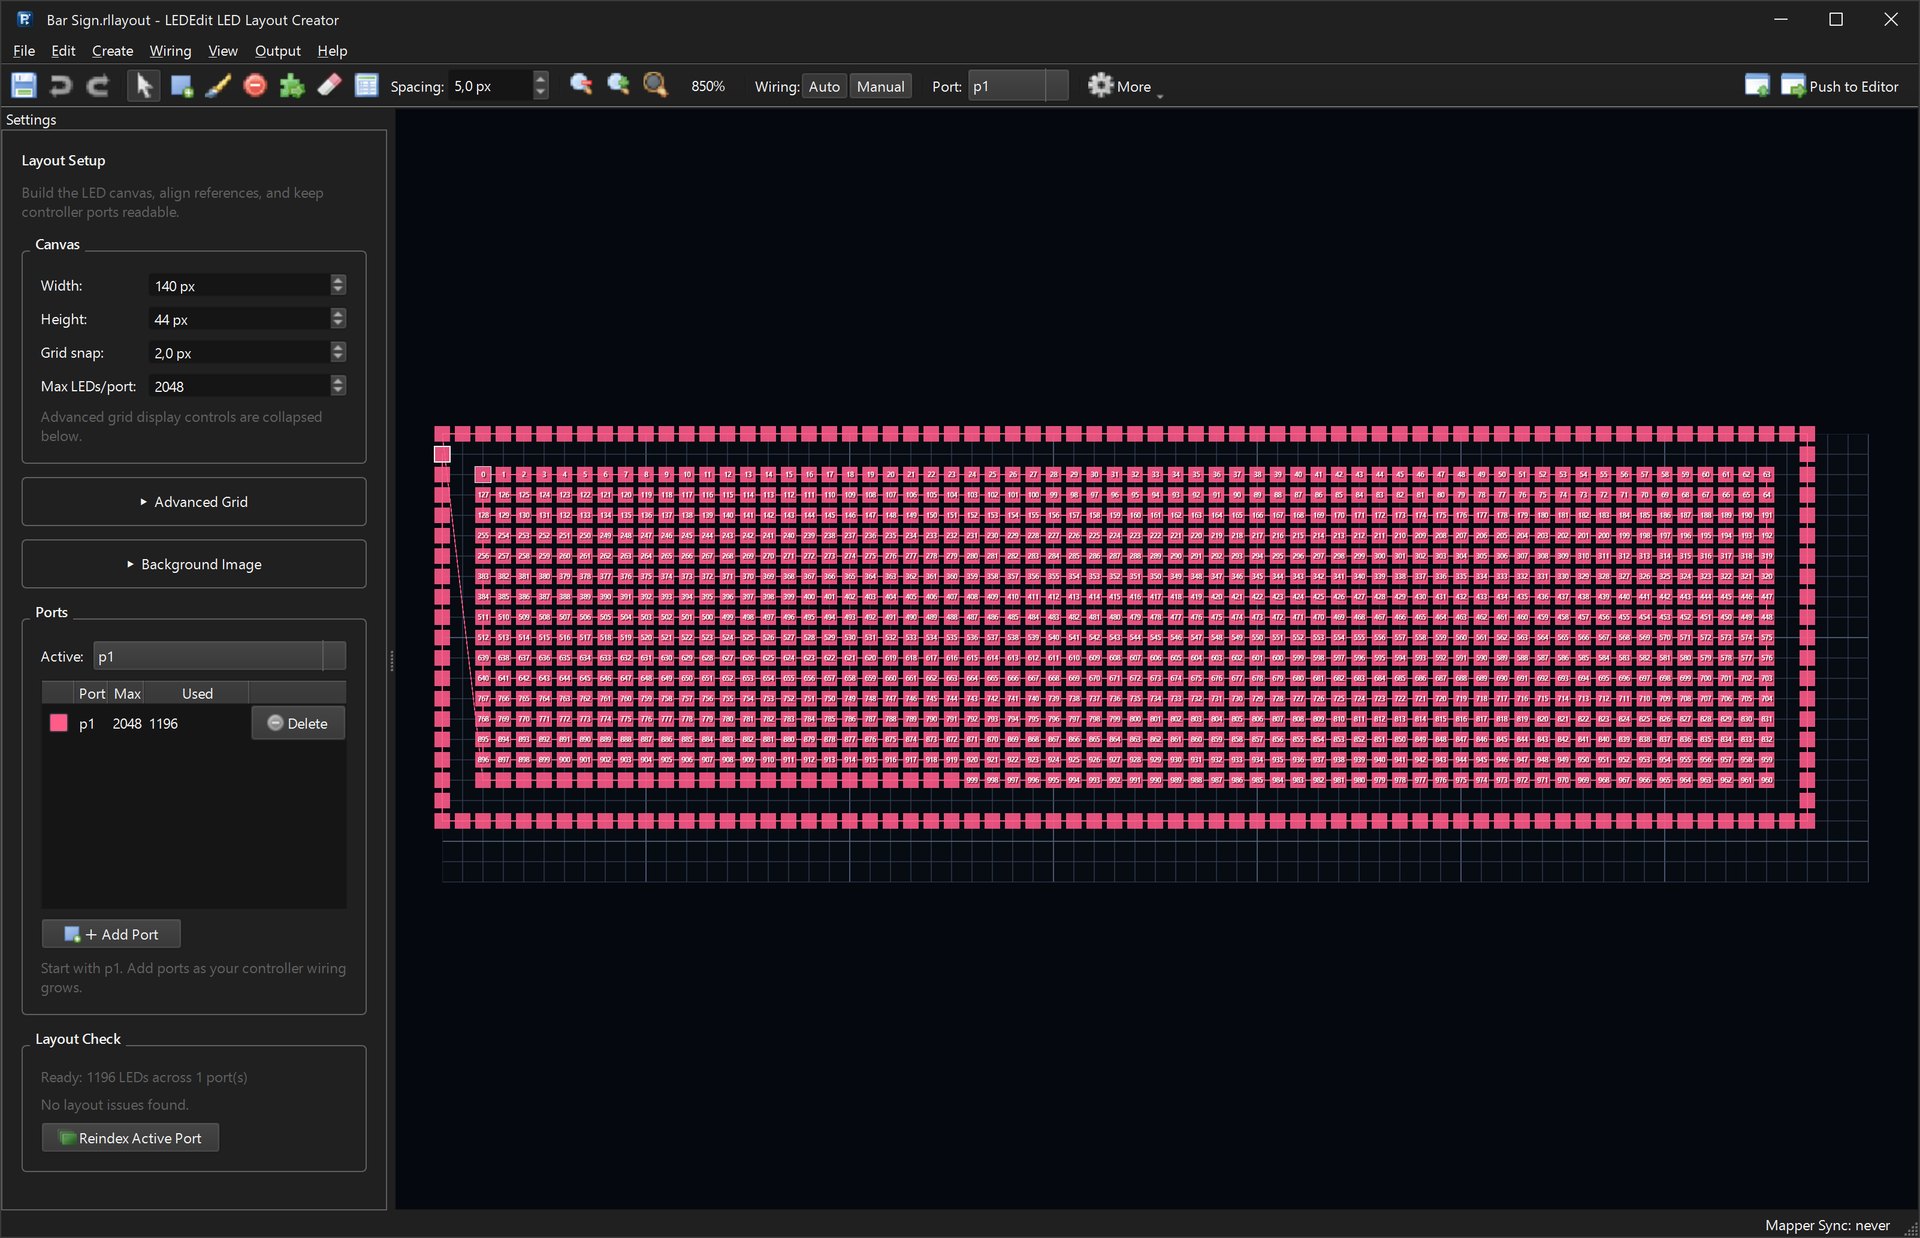
Task: Undo the last action
Action: click(61, 86)
